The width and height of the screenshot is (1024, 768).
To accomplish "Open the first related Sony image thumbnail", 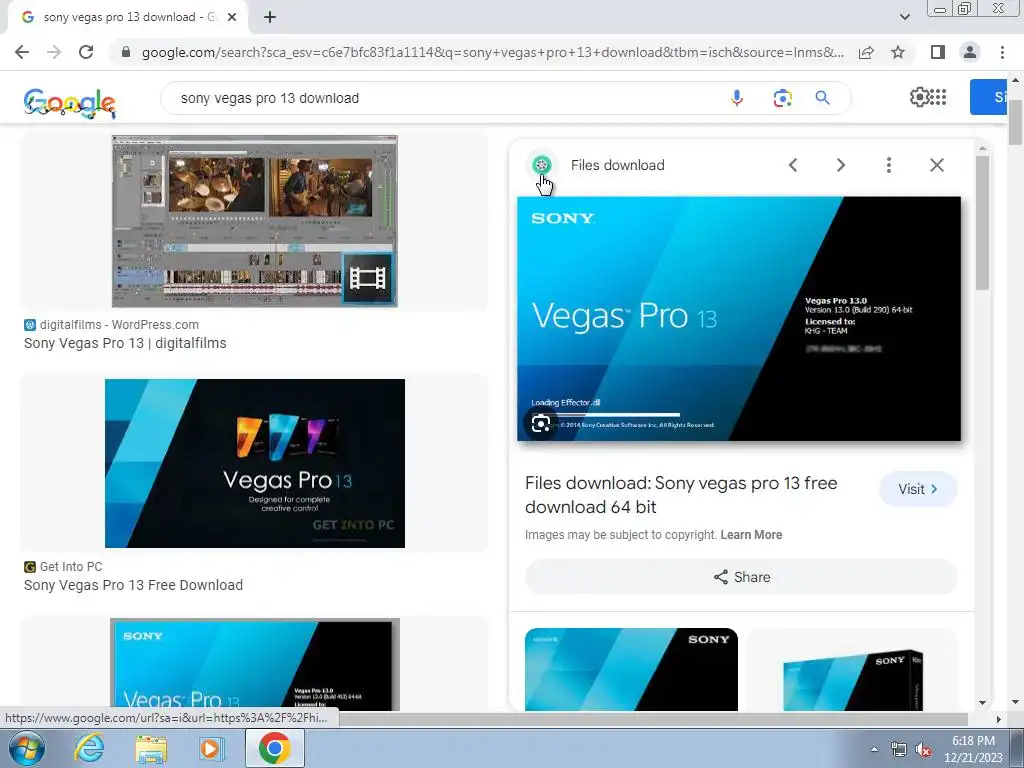I will coord(631,669).
